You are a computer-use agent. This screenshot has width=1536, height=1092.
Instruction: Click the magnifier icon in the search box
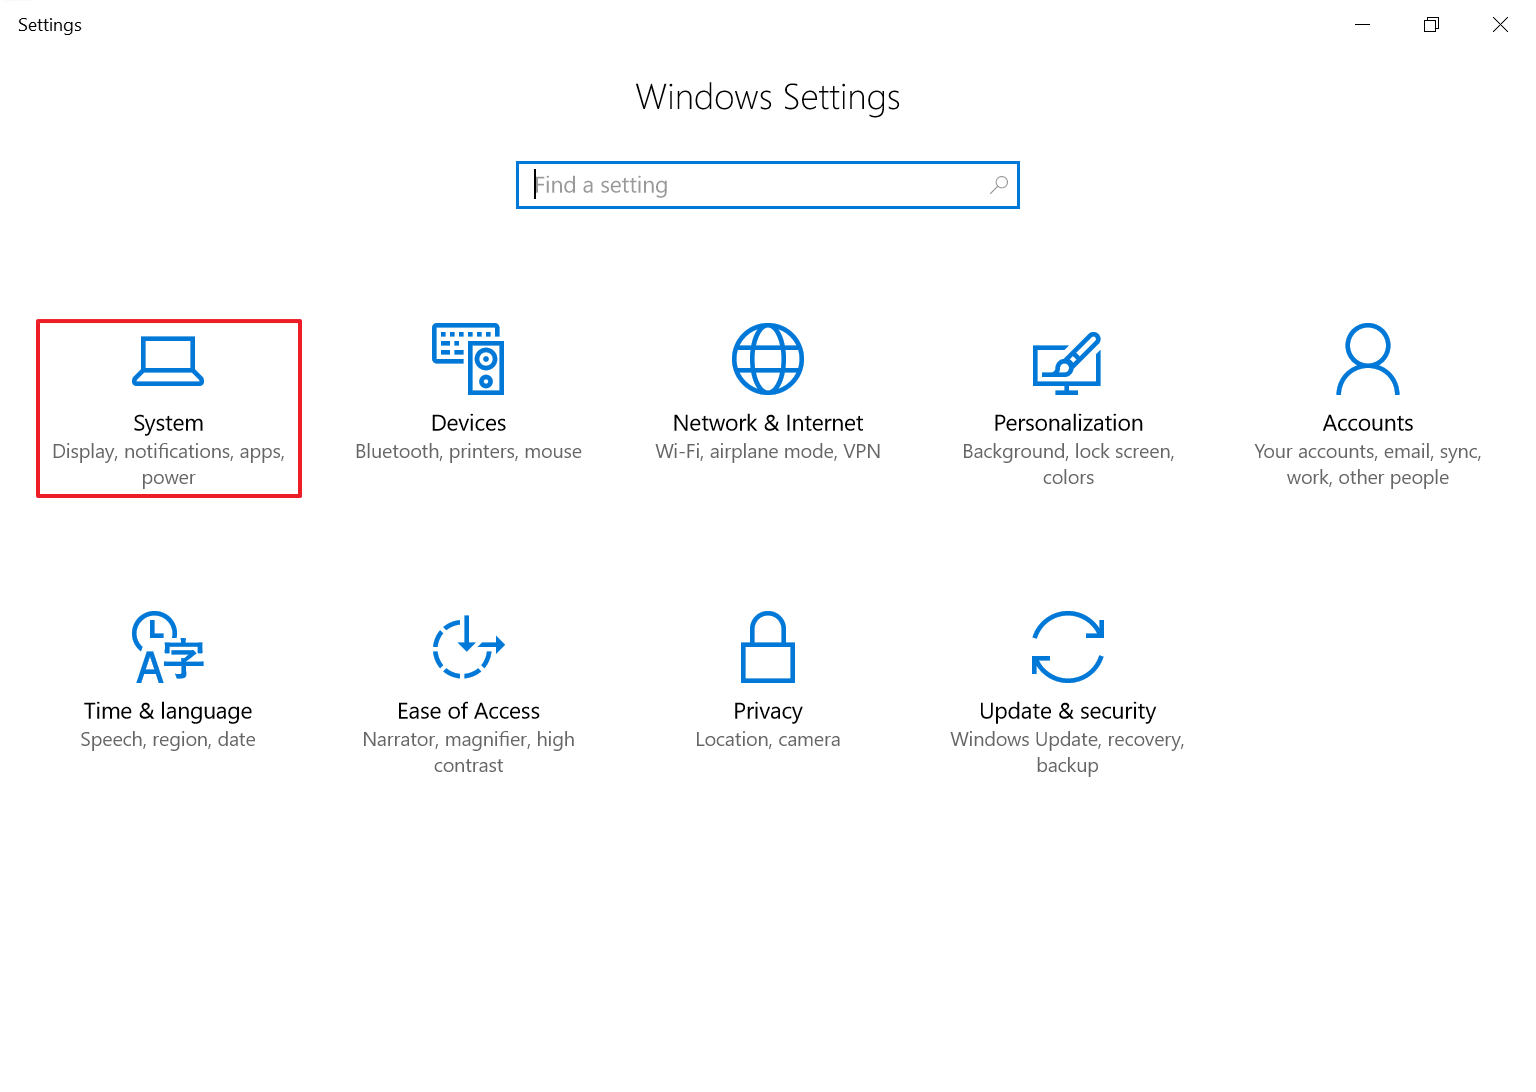point(998,185)
